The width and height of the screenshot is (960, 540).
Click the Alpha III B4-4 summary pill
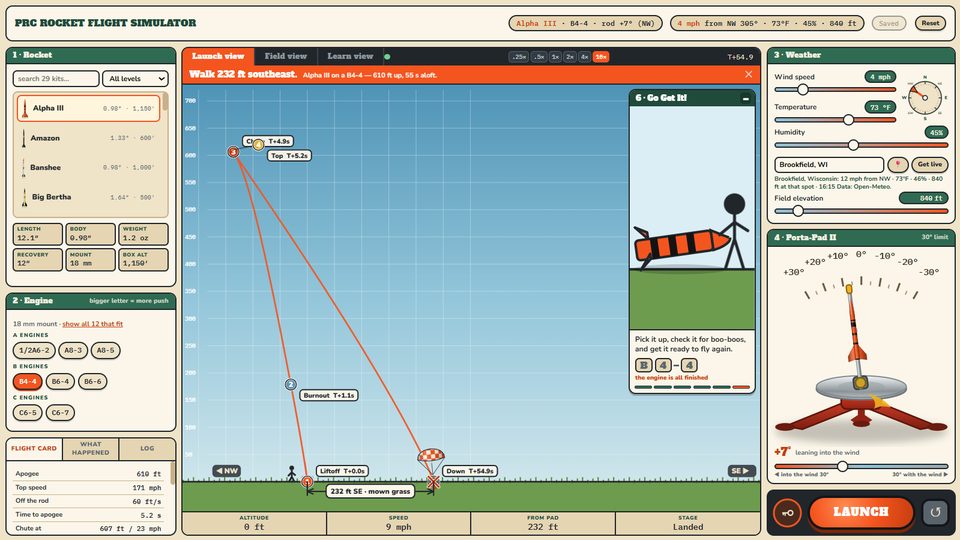pyautogui.click(x=585, y=23)
